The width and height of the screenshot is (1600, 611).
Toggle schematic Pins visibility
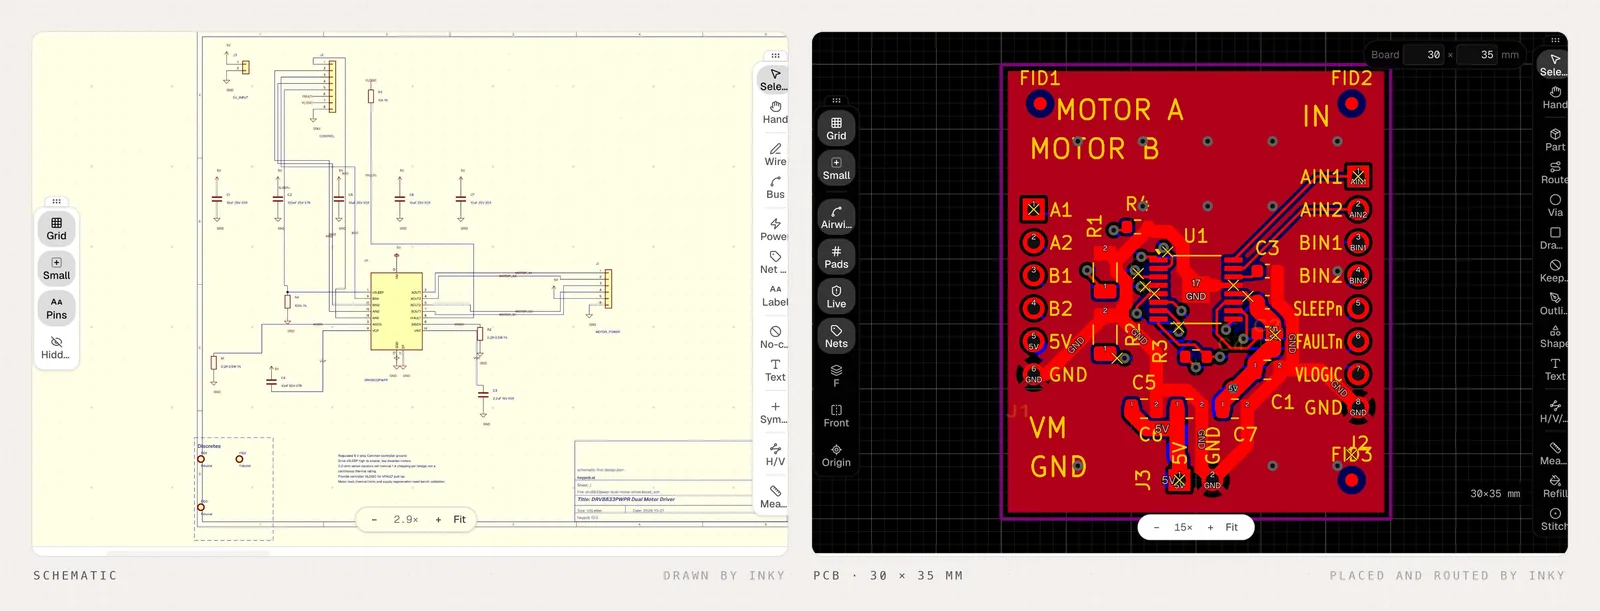[56, 308]
